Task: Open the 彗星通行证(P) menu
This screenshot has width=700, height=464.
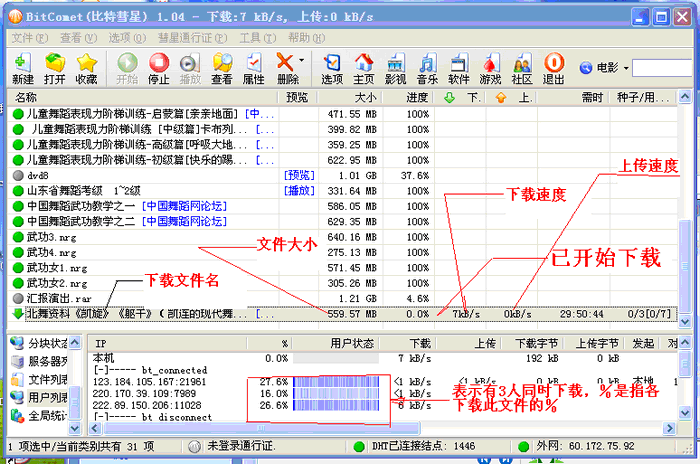Action: (192, 38)
